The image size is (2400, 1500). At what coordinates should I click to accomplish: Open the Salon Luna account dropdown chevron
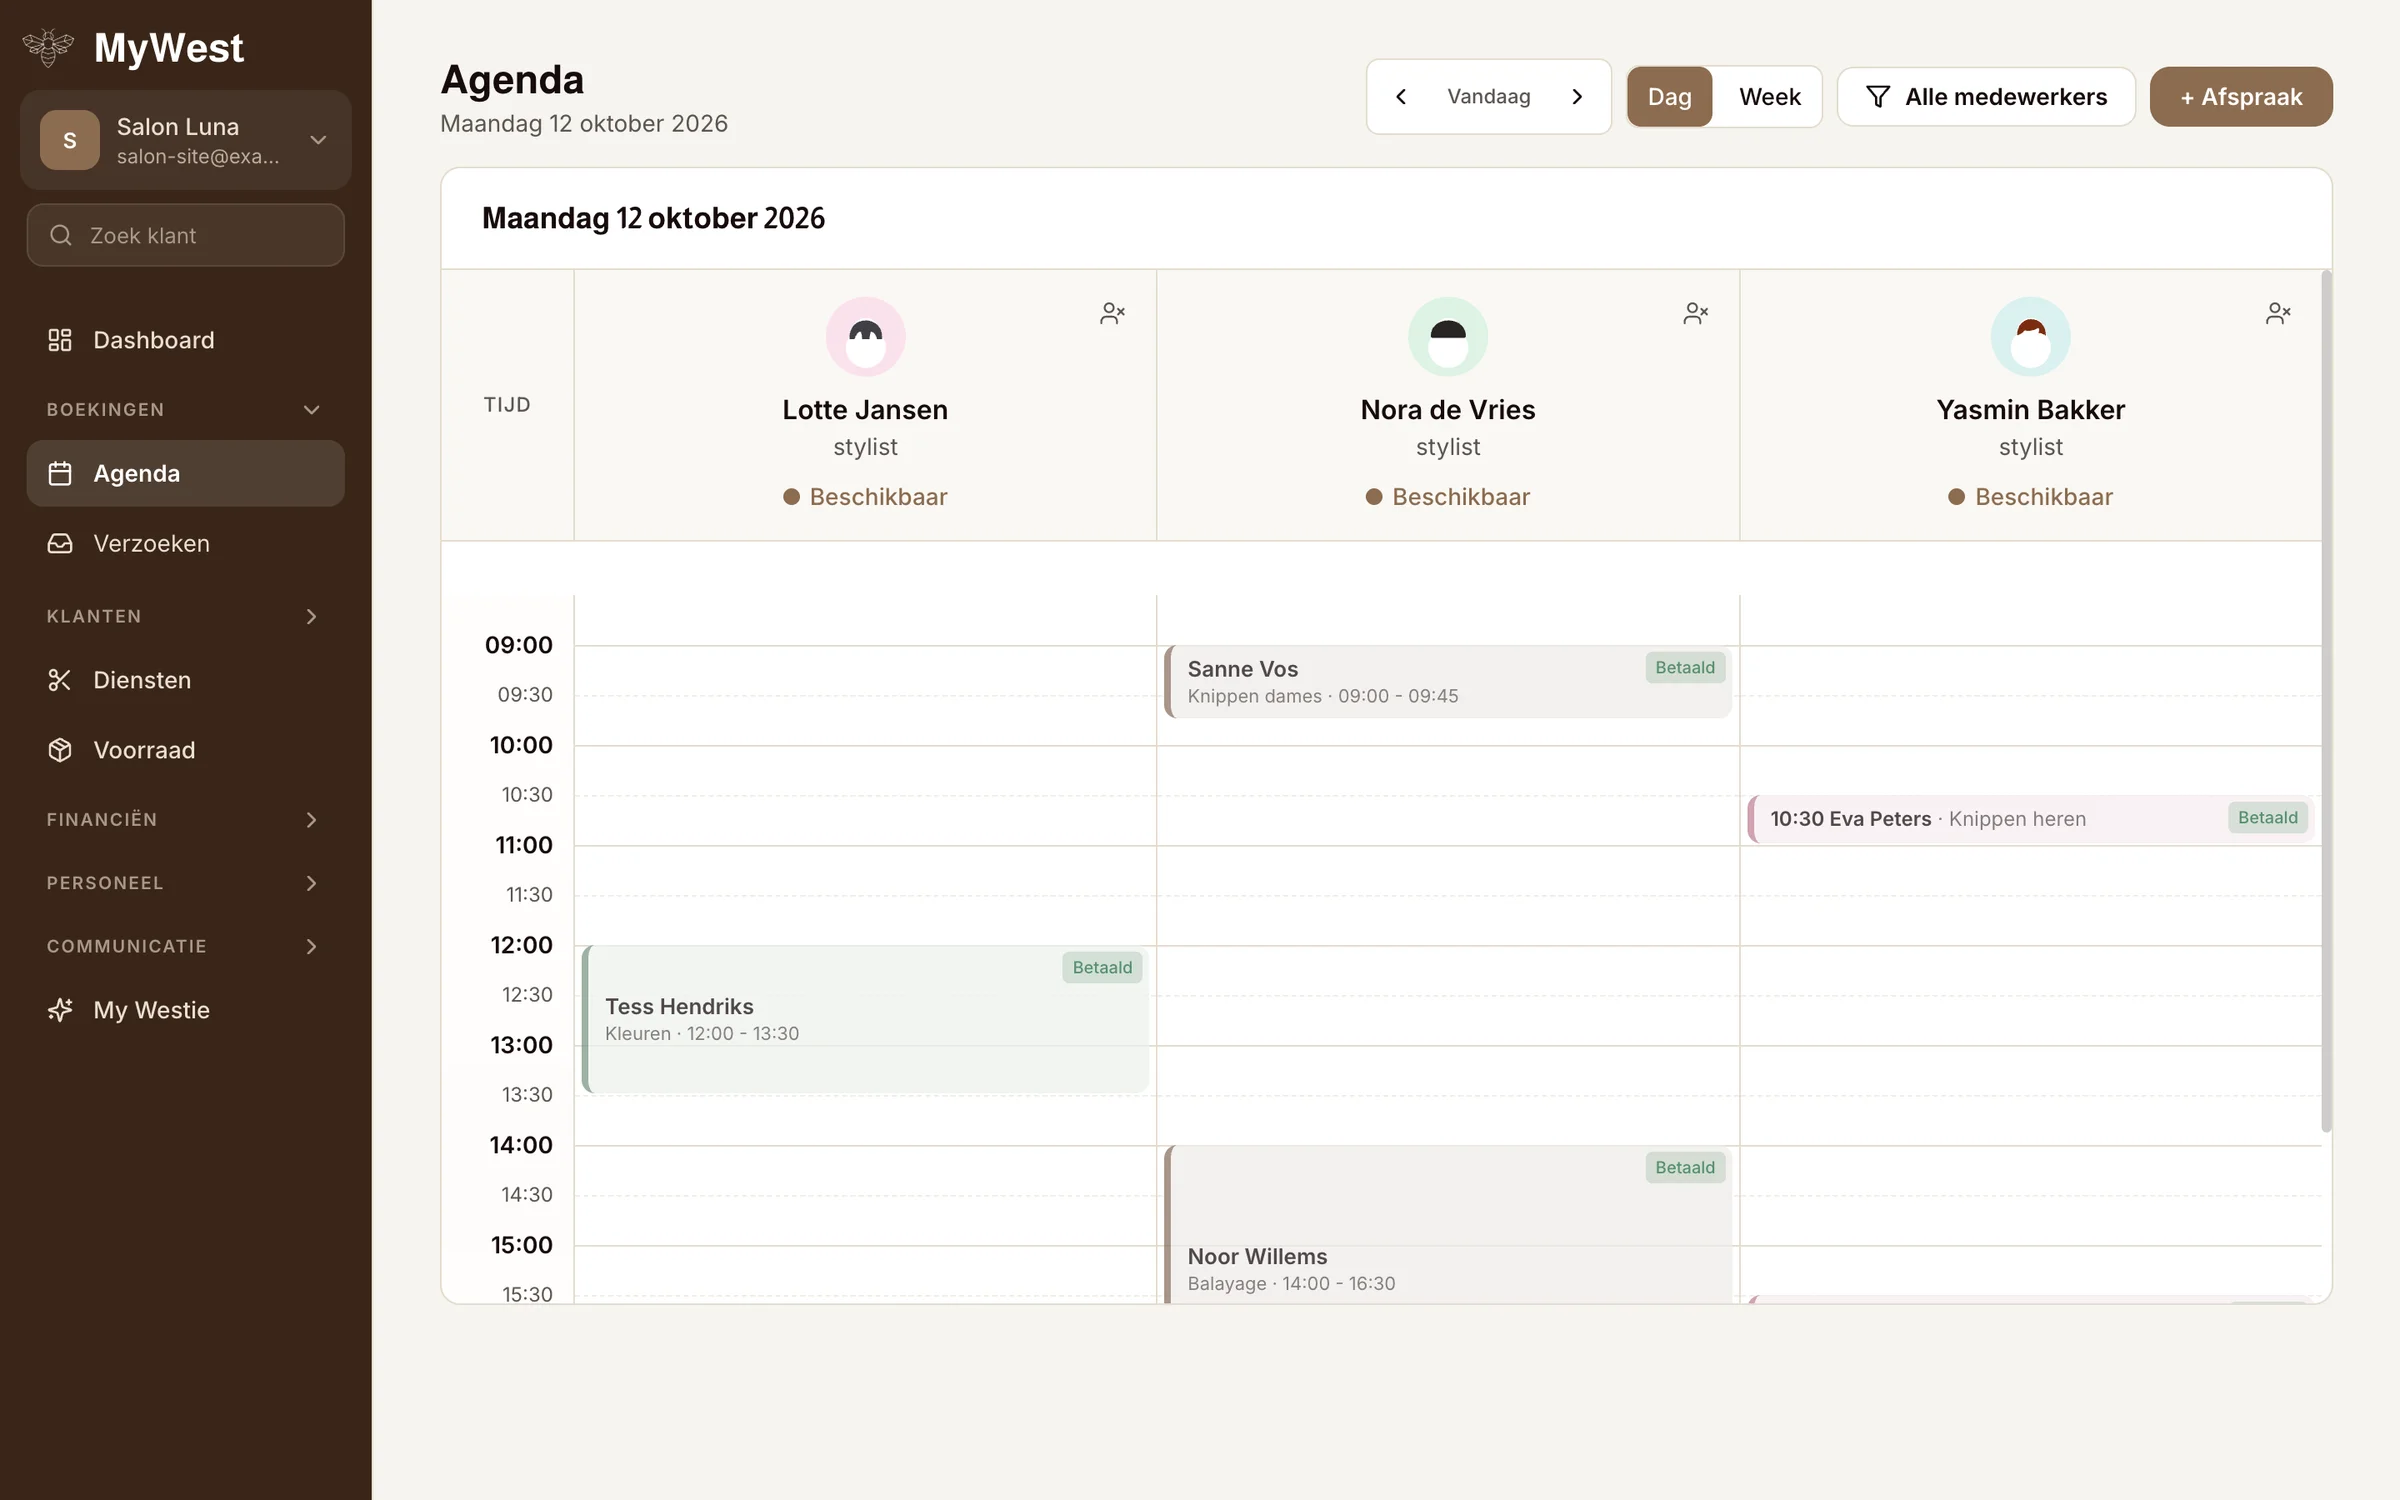click(x=318, y=140)
